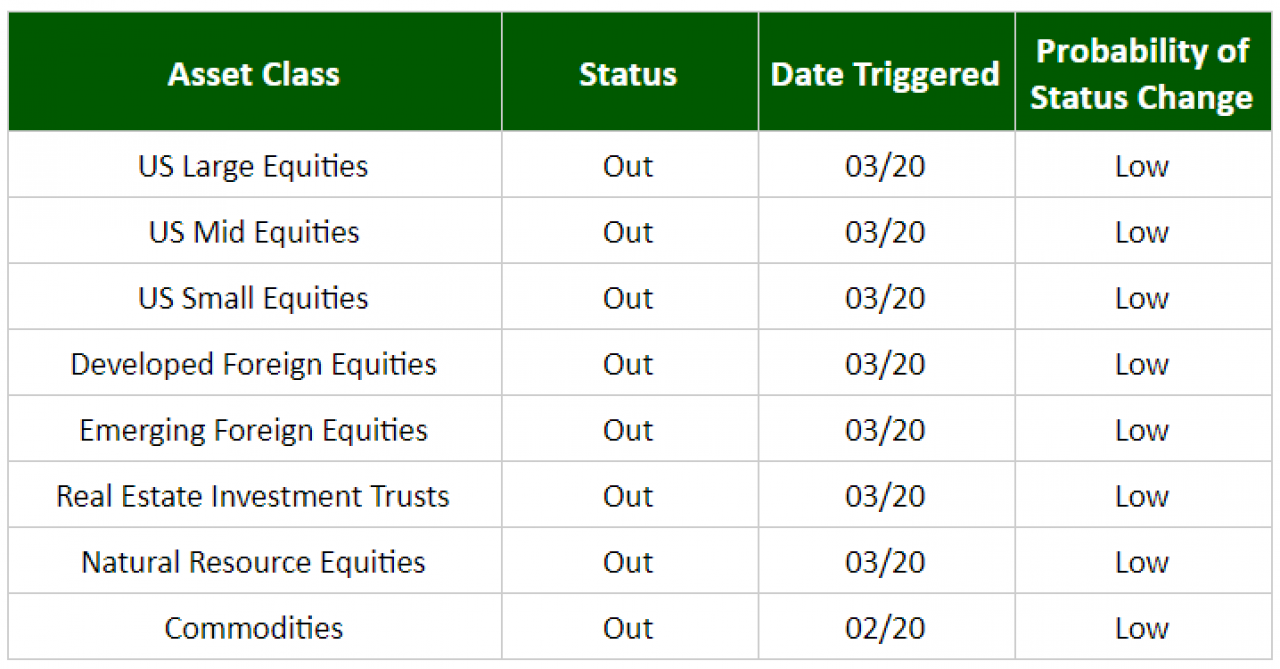Select the US Large Equities cell
The width and height of the screenshot is (1280, 669).
click(254, 166)
